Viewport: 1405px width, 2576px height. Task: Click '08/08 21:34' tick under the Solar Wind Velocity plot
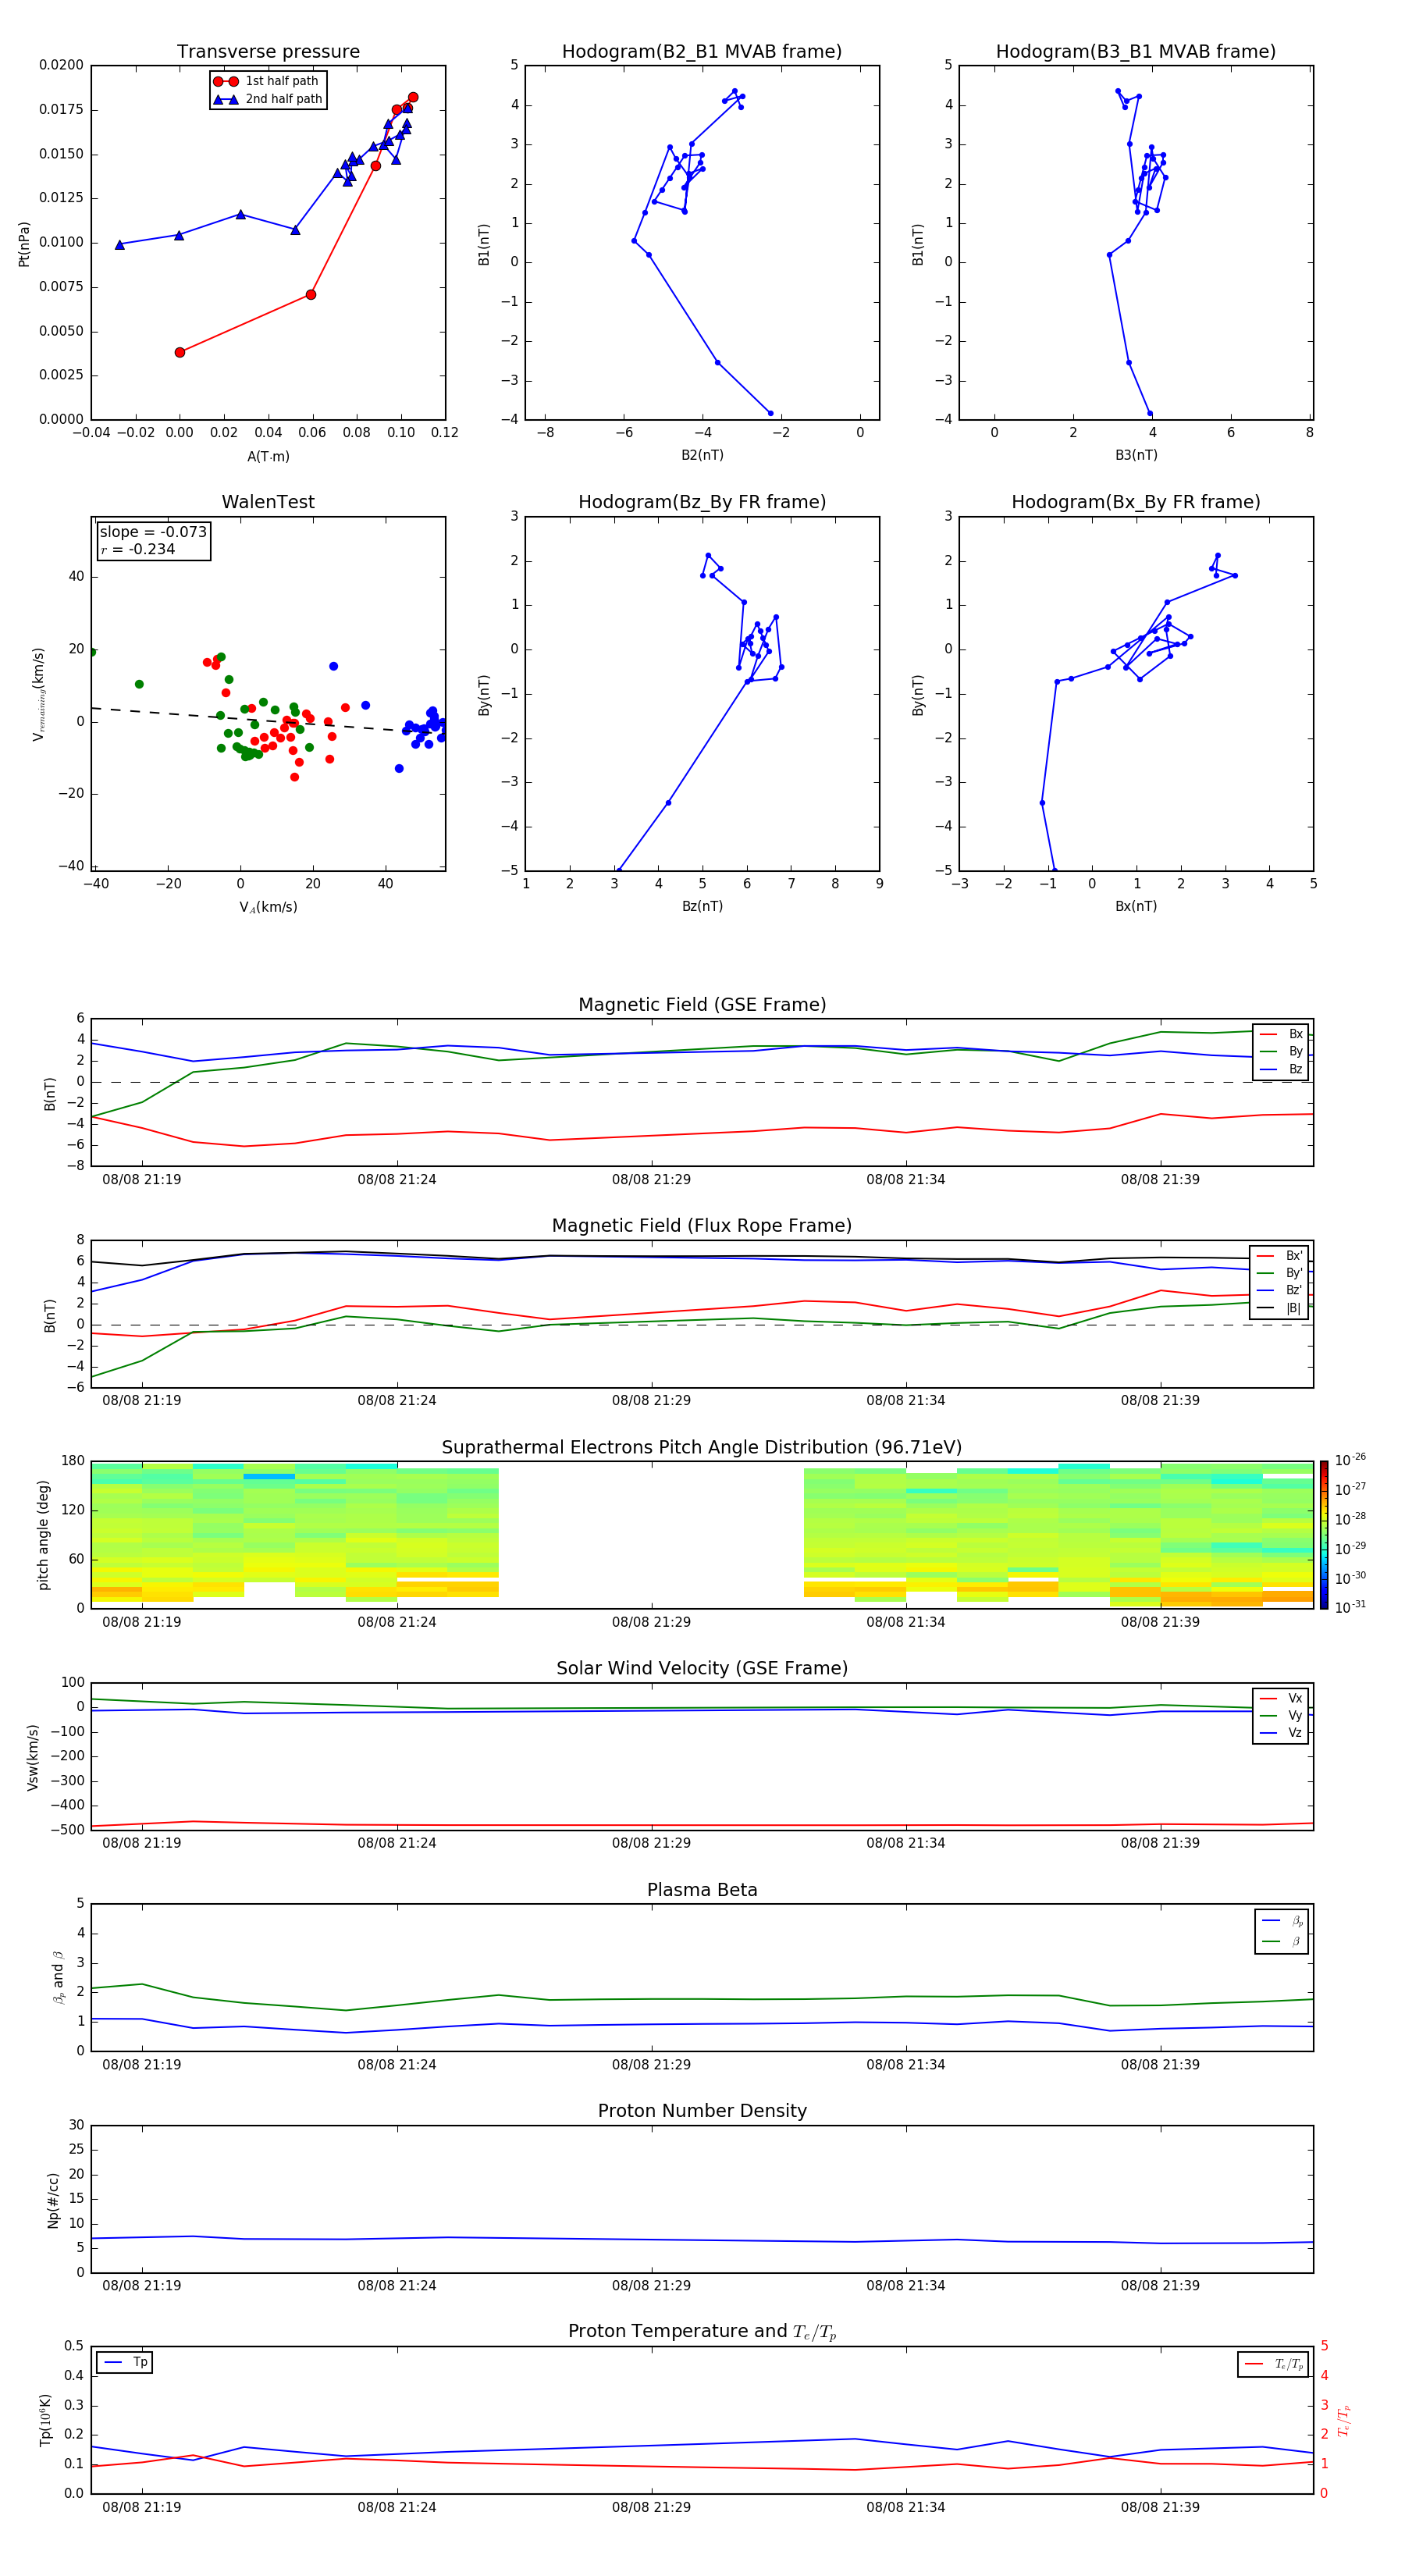tap(905, 1843)
